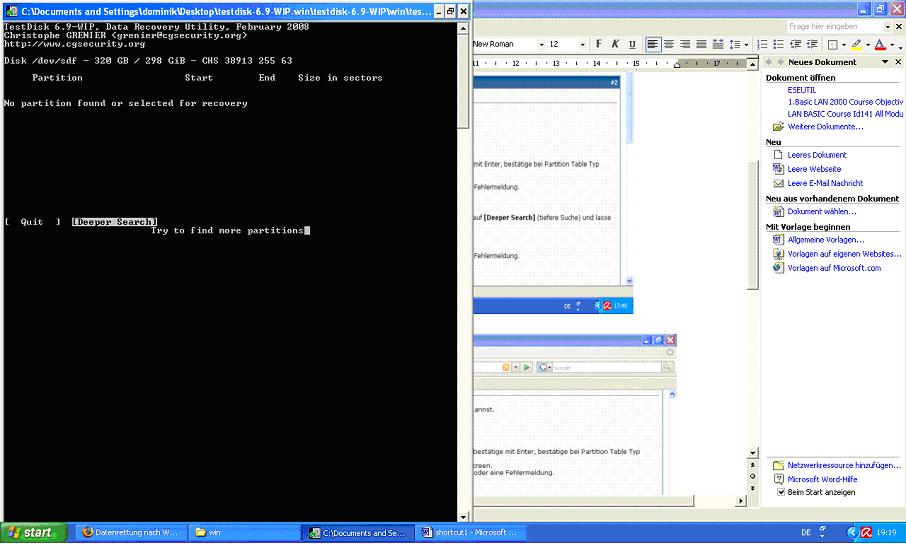Enable numbered list in Word
The height and width of the screenshot is (544, 906).
[762, 44]
